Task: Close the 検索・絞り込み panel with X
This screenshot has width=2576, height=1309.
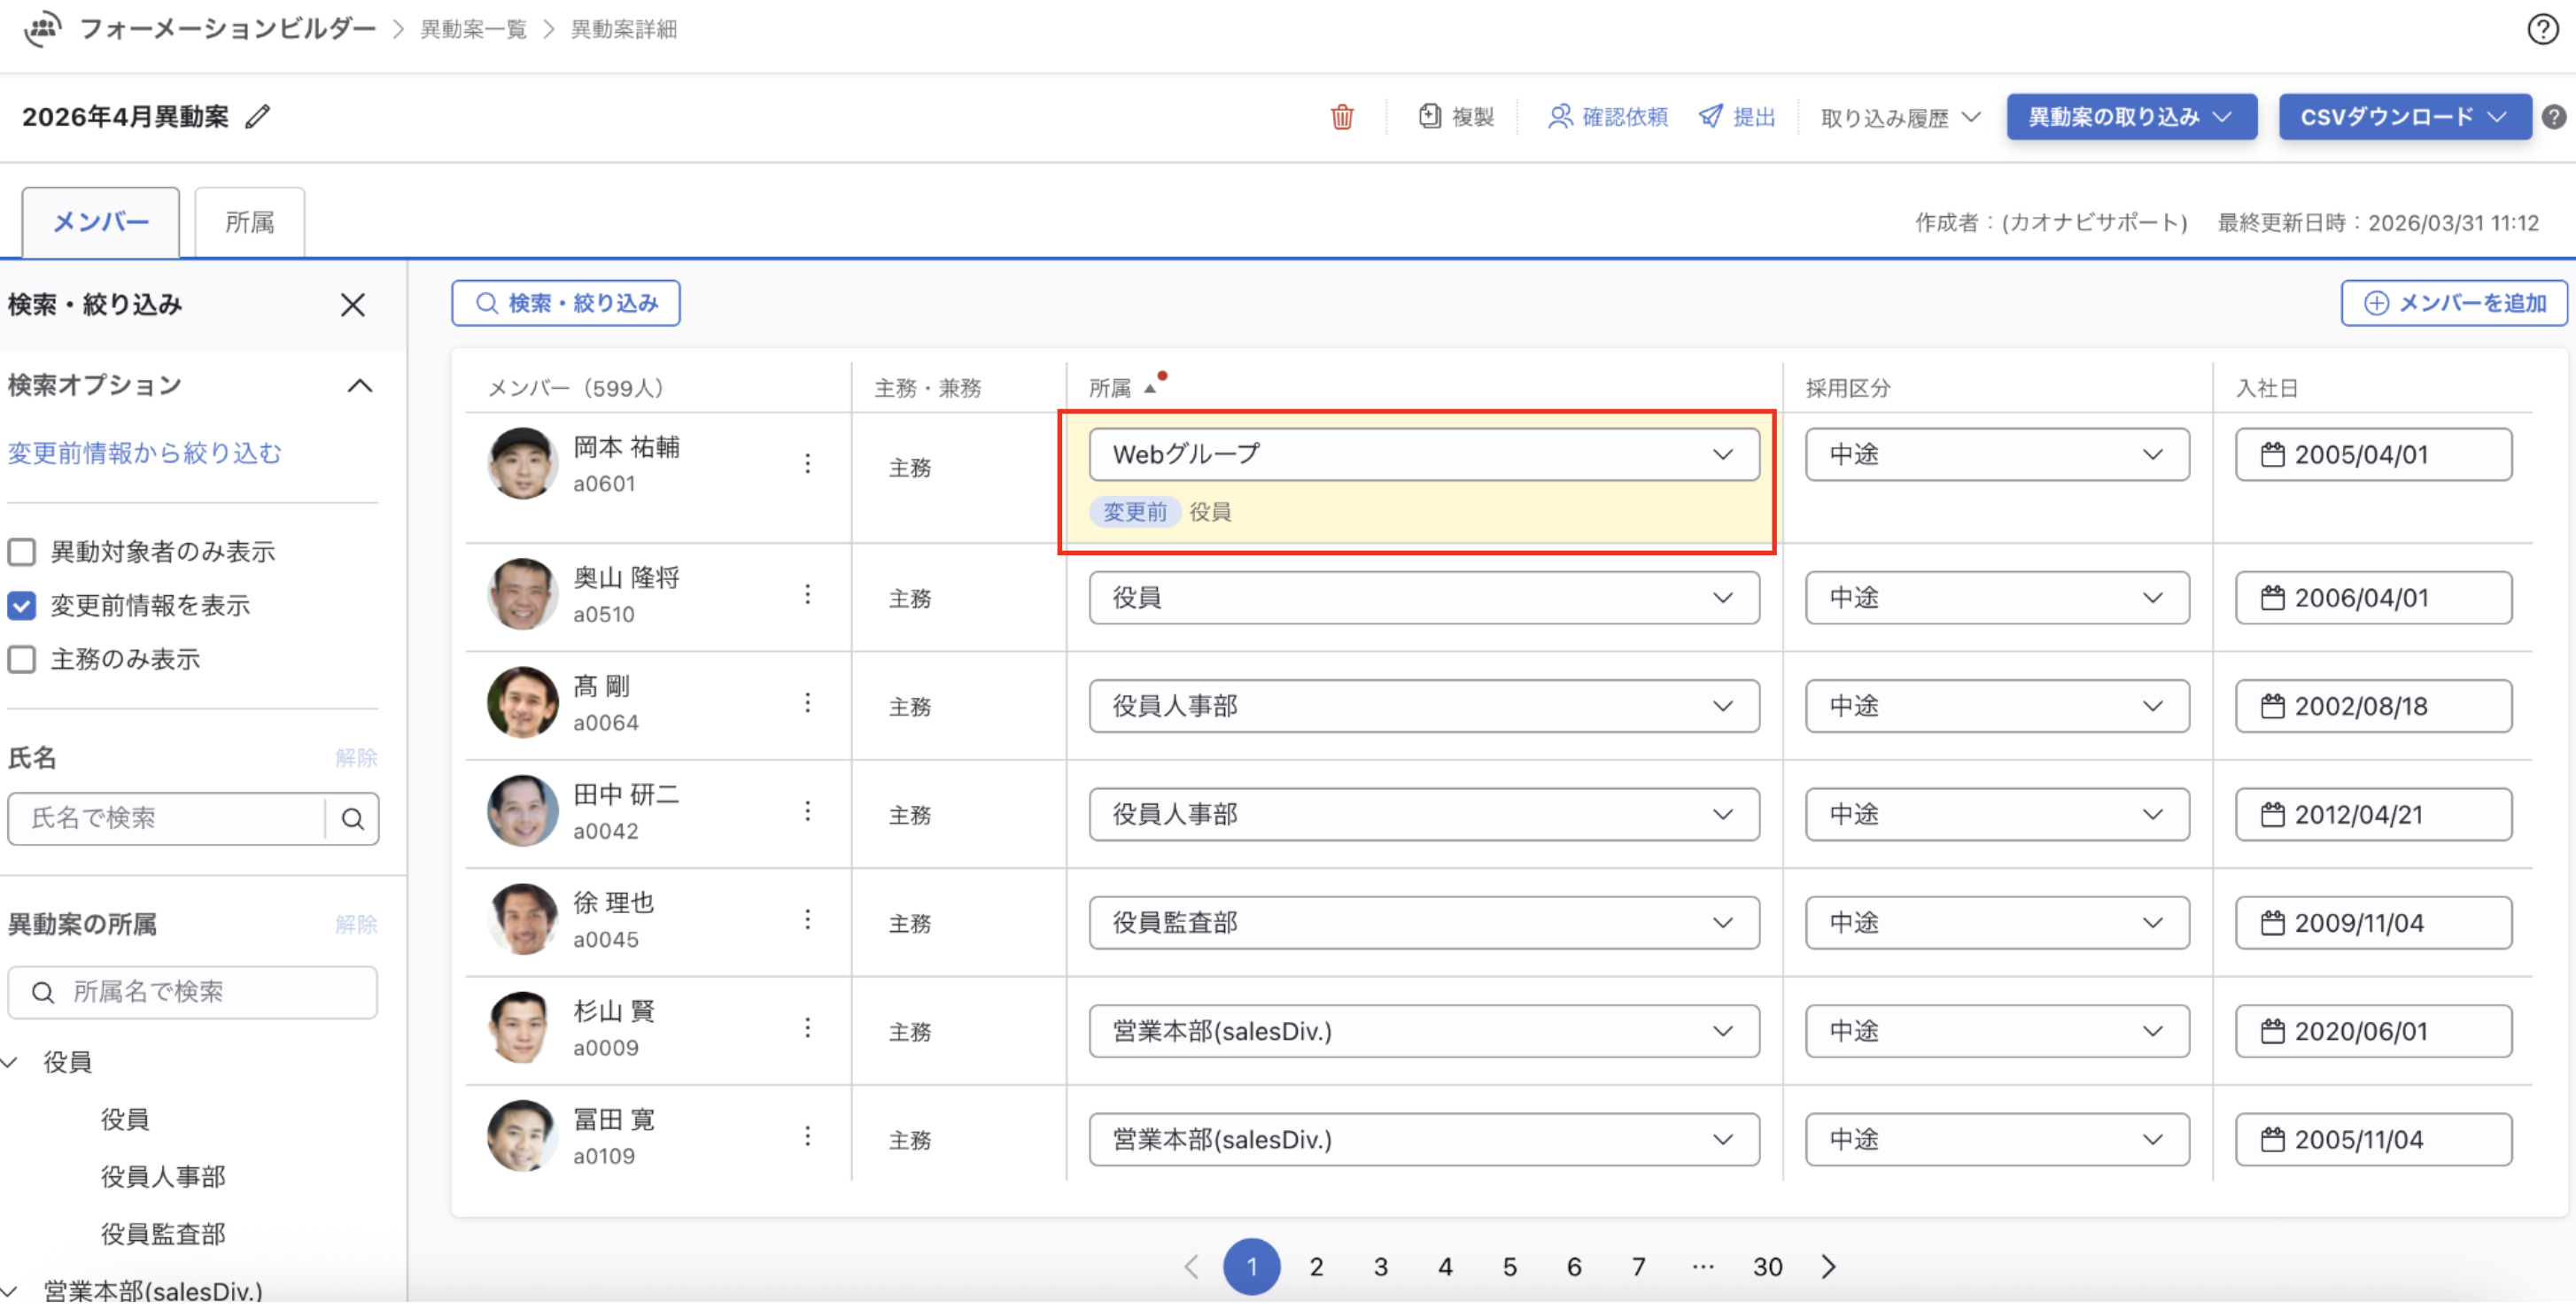Action: tap(352, 305)
